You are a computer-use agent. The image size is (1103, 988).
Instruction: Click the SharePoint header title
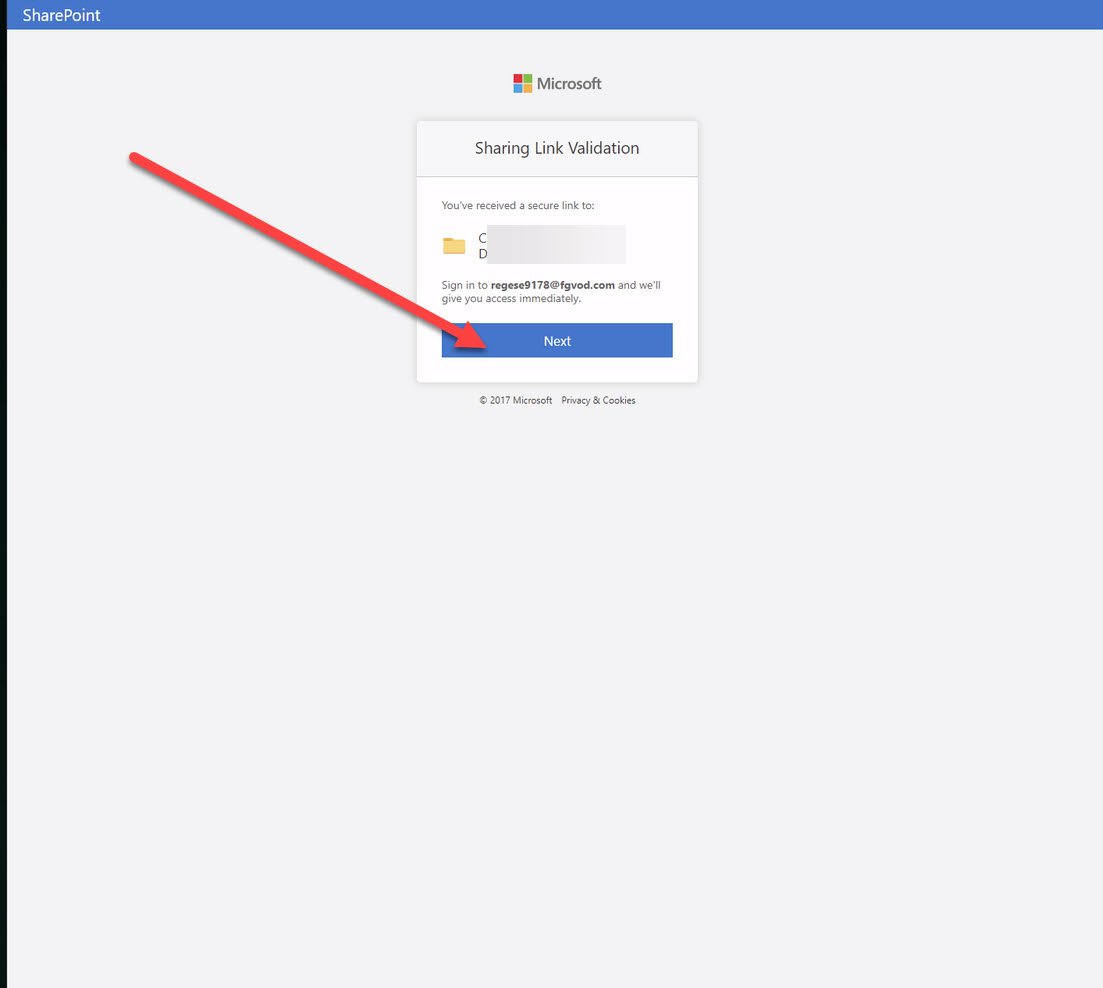click(61, 15)
